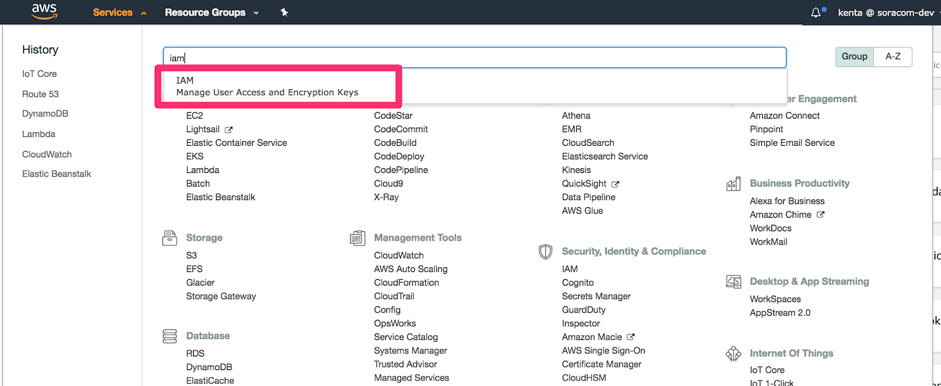Click the AWS logo icon
The image size is (941, 386).
pyautogui.click(x=44, y=11)
